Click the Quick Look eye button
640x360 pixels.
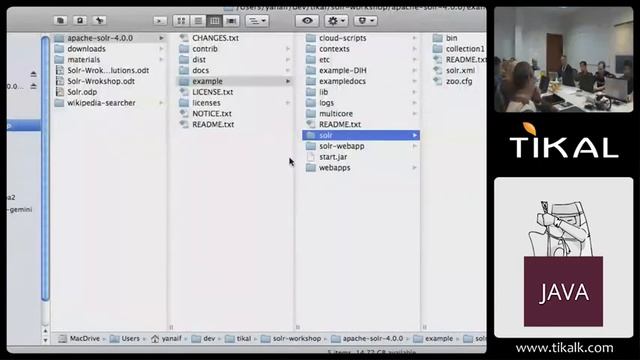pos(307,20)
